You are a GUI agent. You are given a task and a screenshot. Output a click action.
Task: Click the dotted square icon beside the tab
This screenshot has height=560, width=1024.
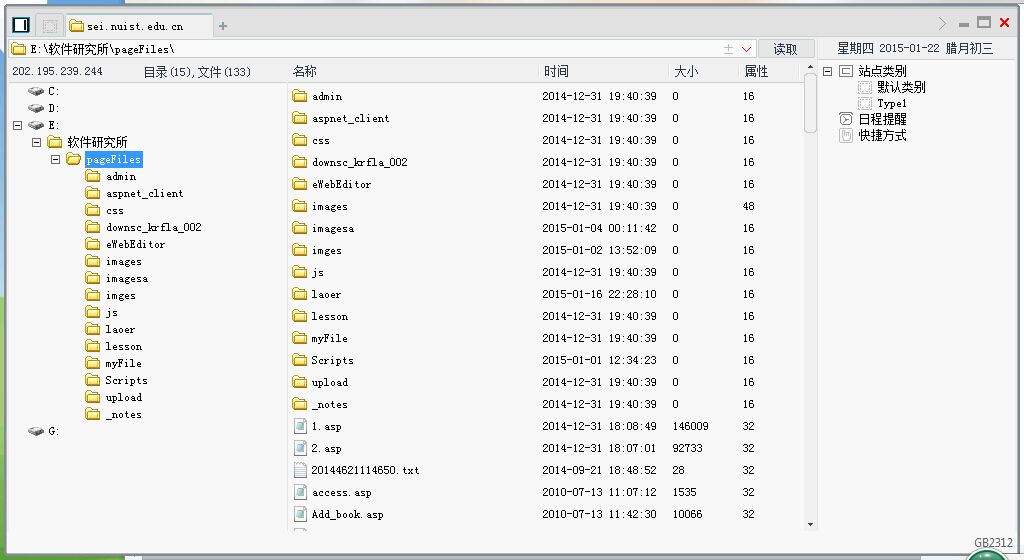50,26
